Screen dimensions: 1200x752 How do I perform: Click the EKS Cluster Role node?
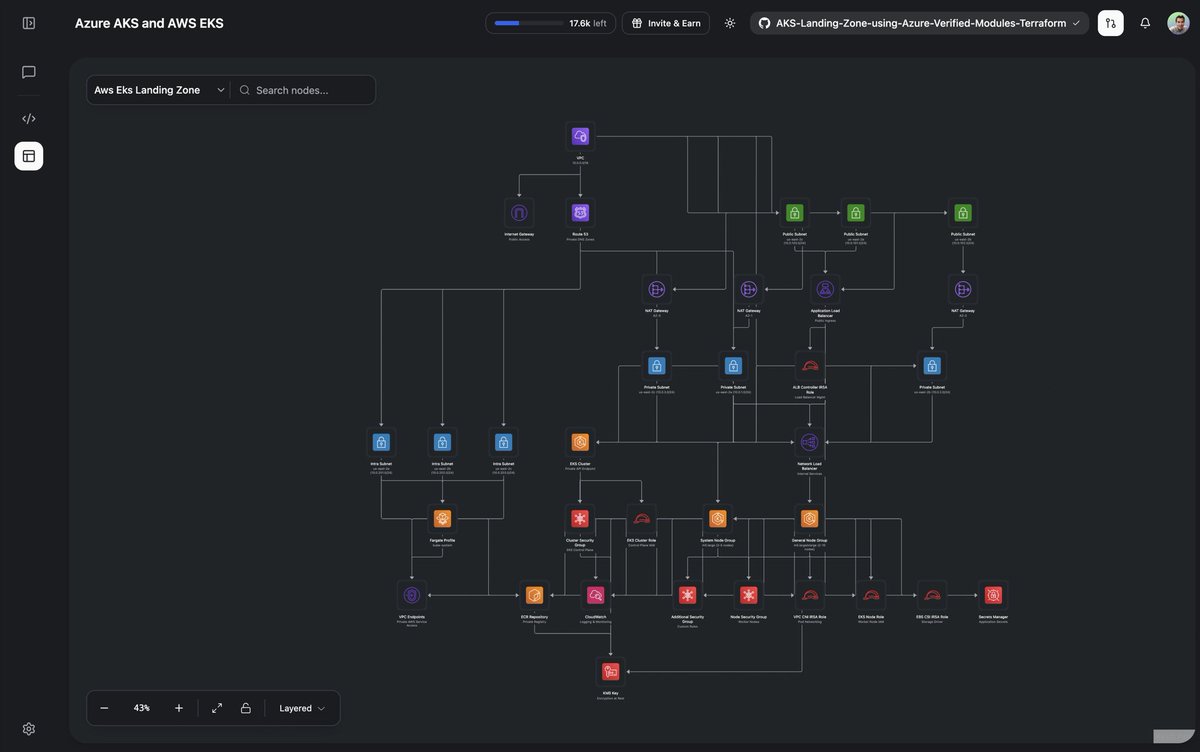641,519
